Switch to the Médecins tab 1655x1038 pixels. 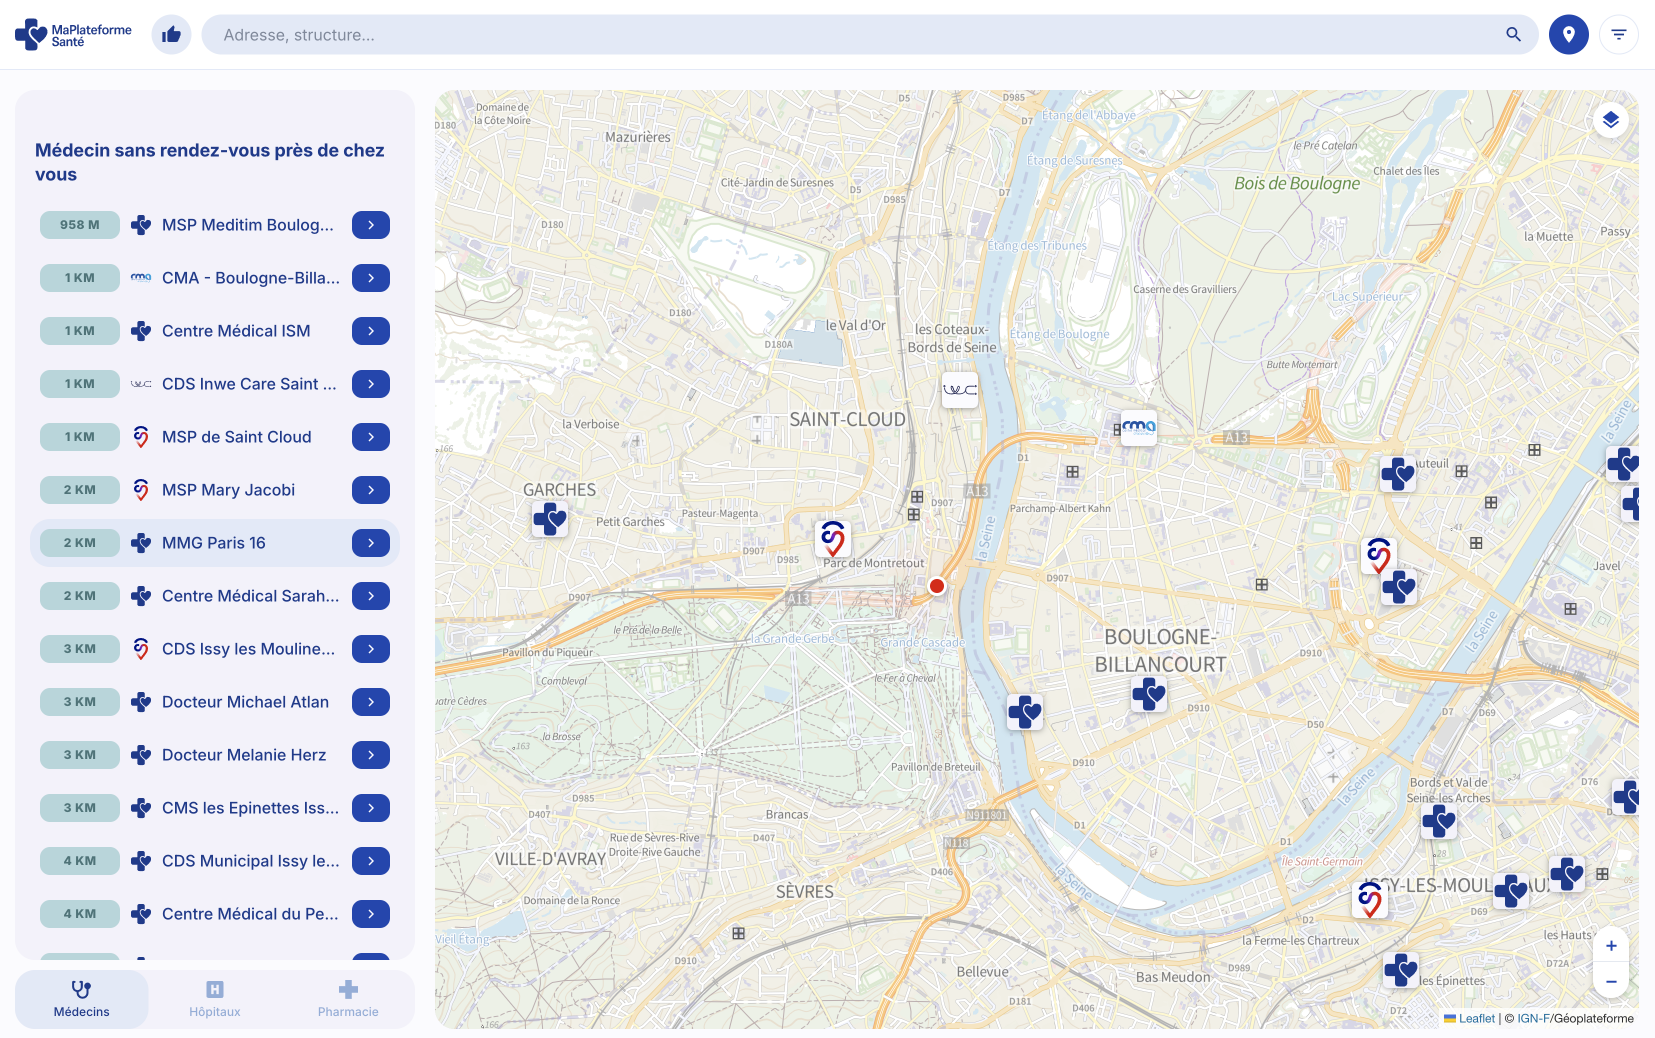point(82,999)
